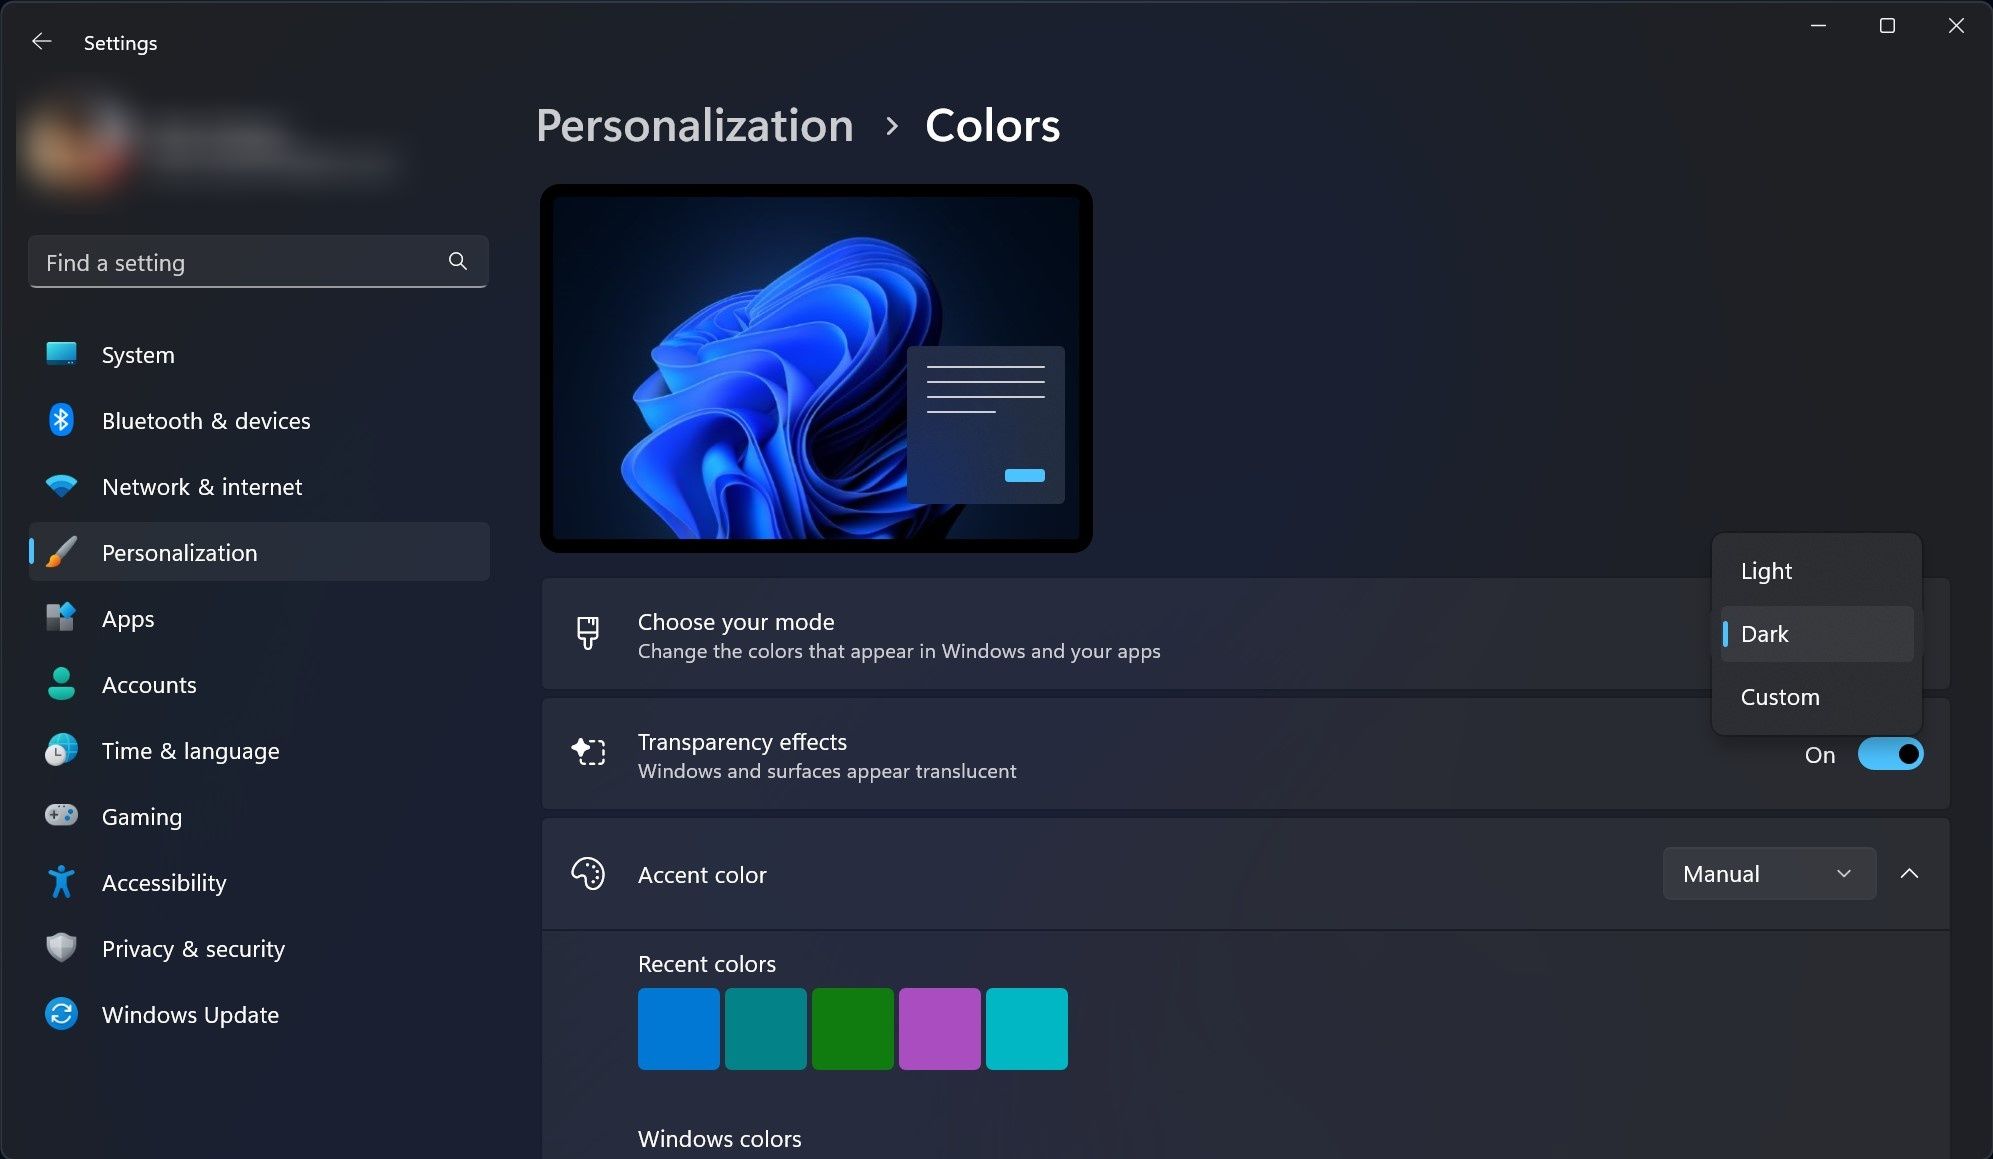The width and height of the screenshot is (1993, 1159).
Task: Click the Windows Update icon
Action: (x=61, y=1014)
